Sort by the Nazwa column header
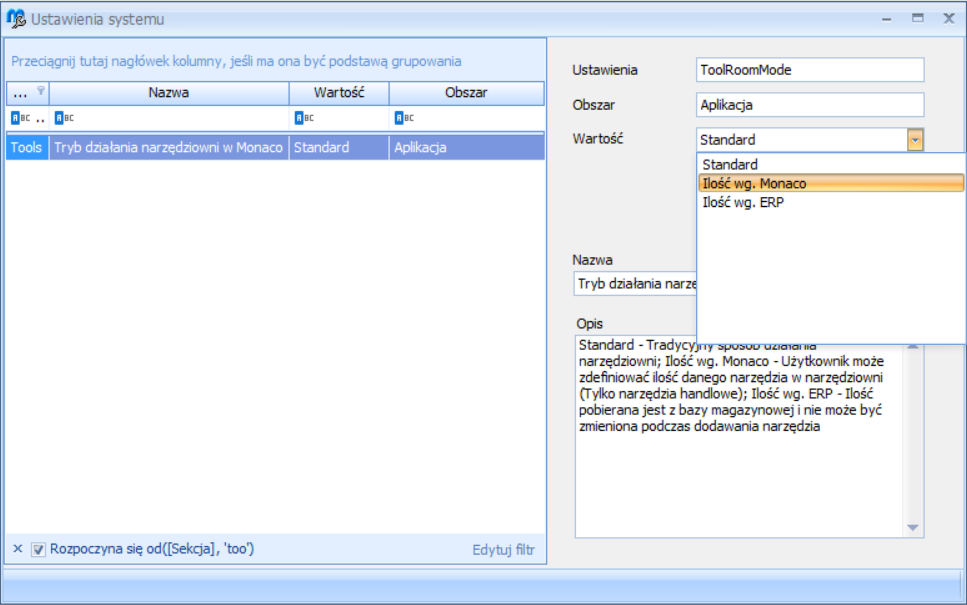The width and height of the screenshot is (967, 605). click(168, 93)
